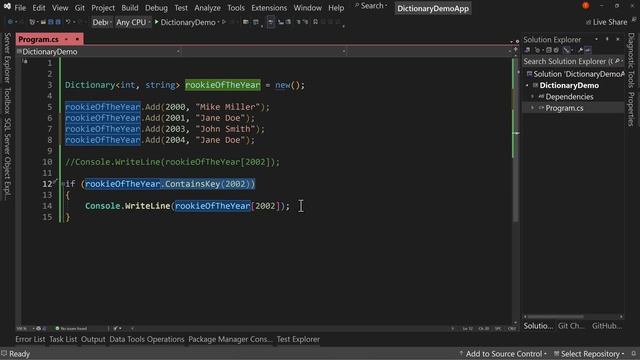Expand the Program.cs tree node
The width and height of the screenshot is (640, 360).
point(532,108)
